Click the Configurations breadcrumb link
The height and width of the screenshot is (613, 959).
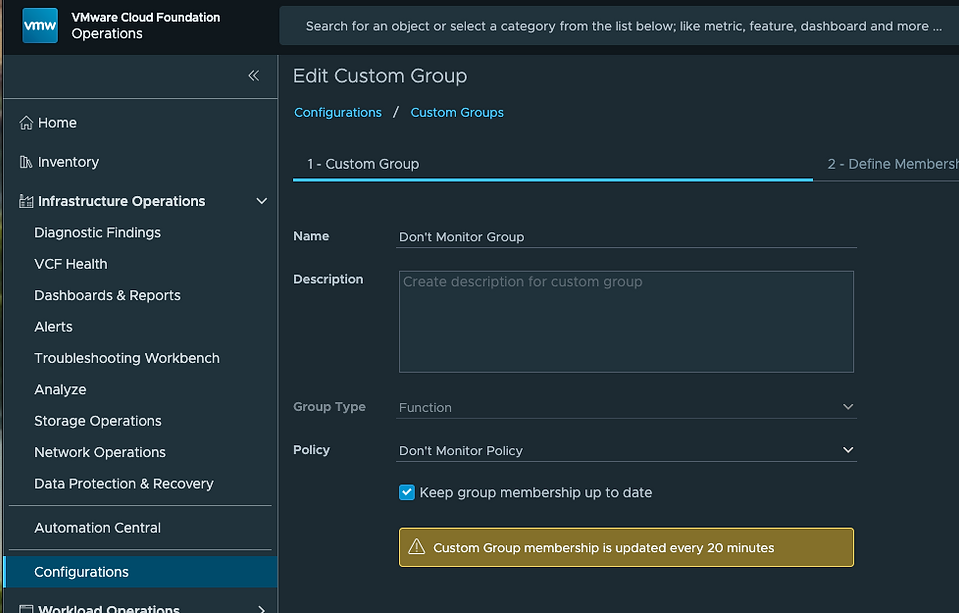point(338,113)
